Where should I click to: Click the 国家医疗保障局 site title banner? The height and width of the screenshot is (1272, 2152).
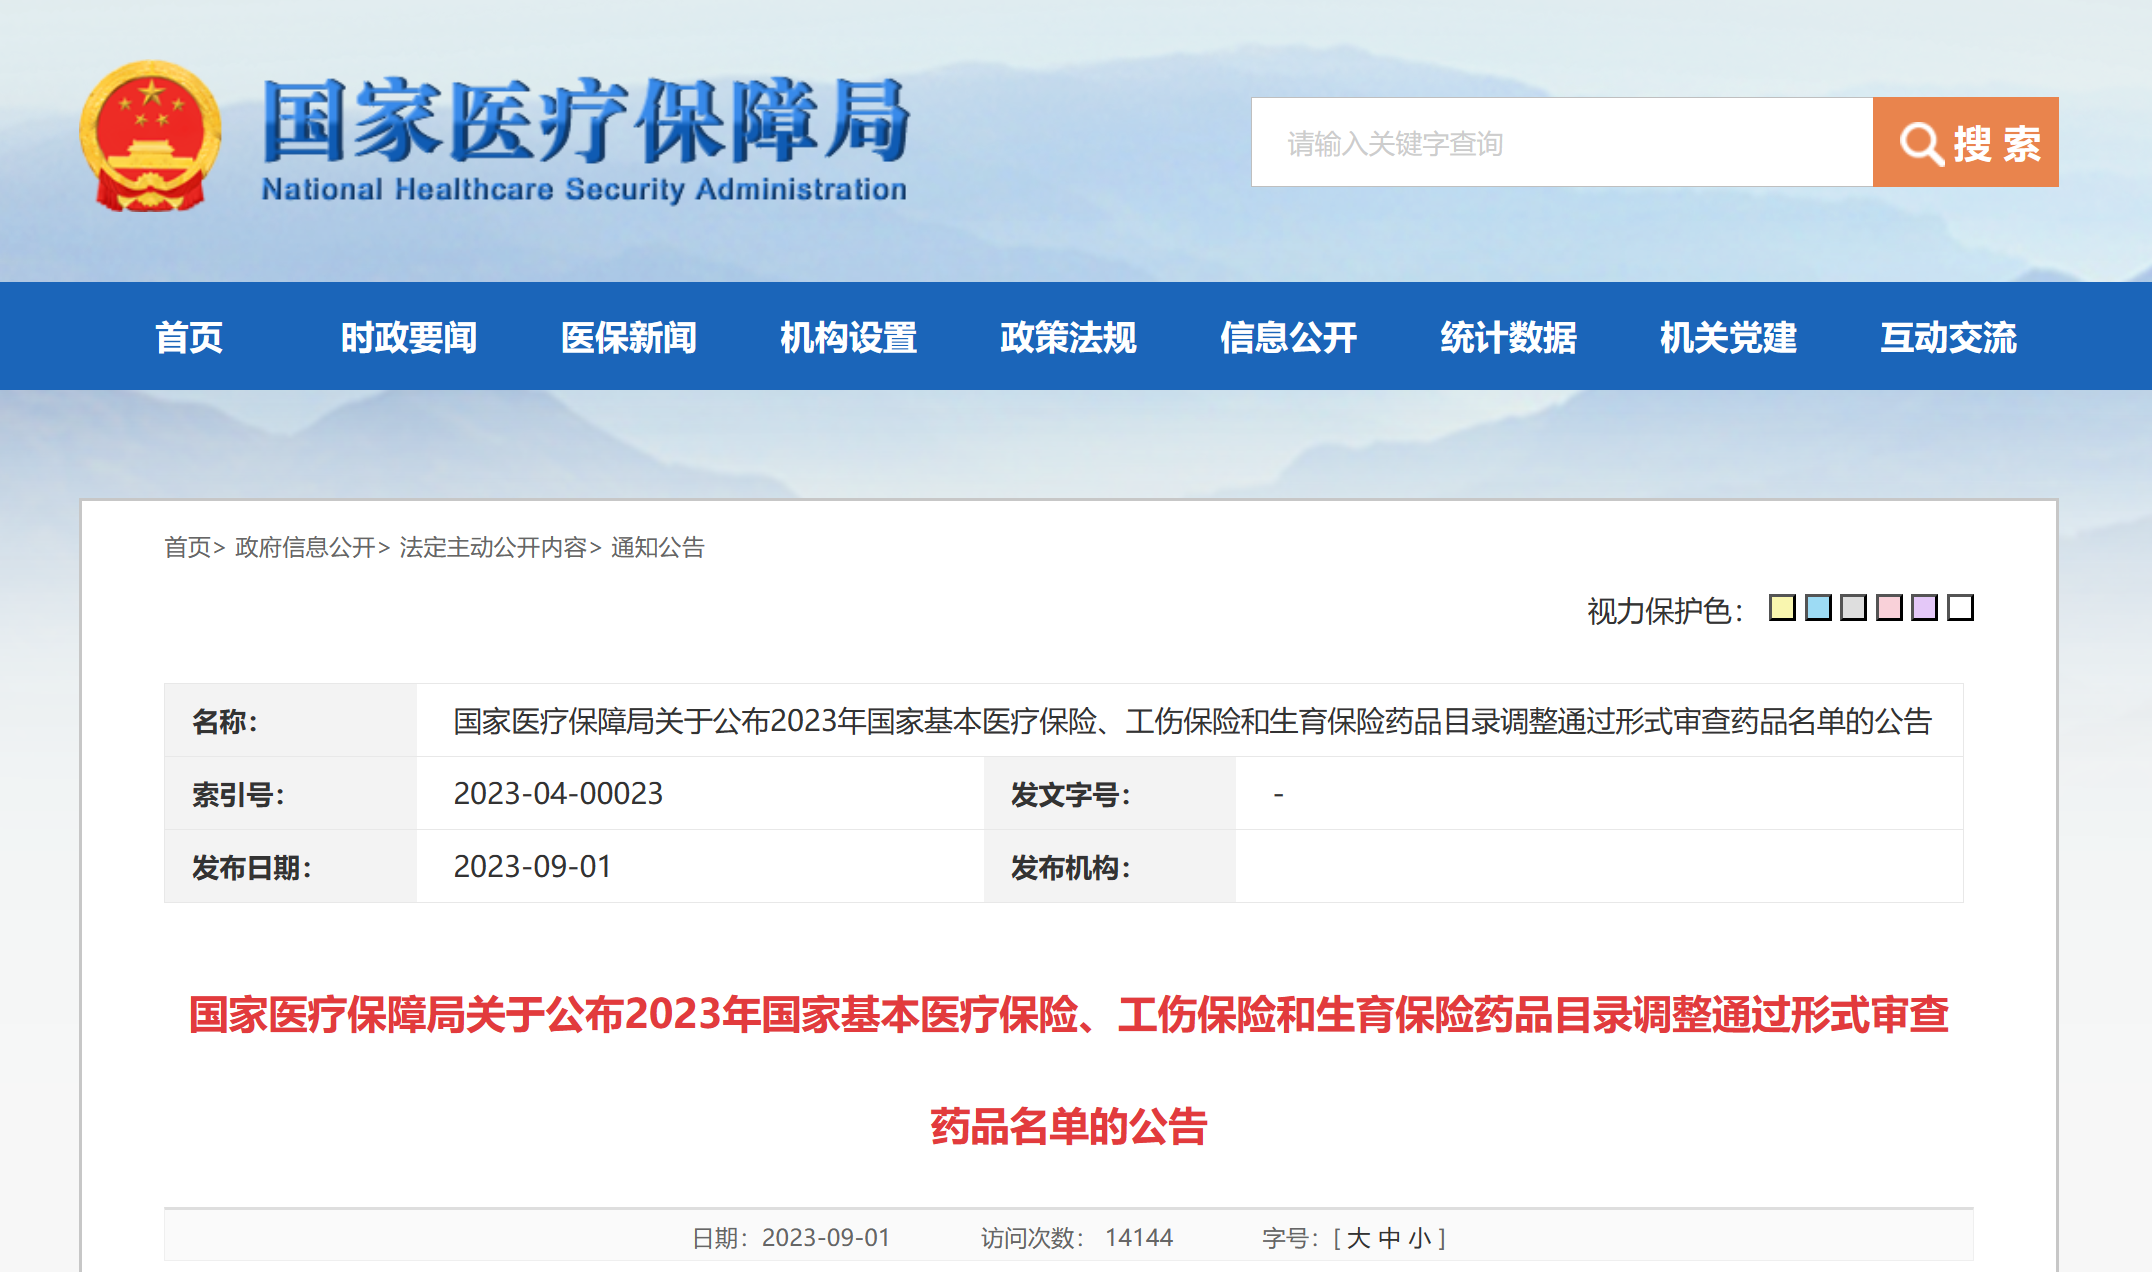point(585,140)
